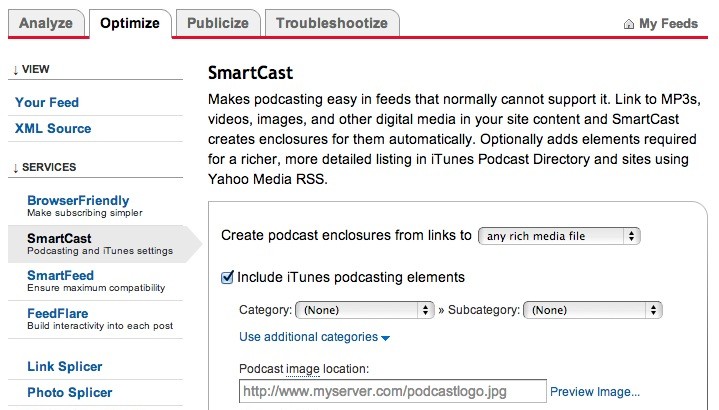Open the Publicize tab
The width and height of the screenshot is (719, 410).
[x=218, y=23]
